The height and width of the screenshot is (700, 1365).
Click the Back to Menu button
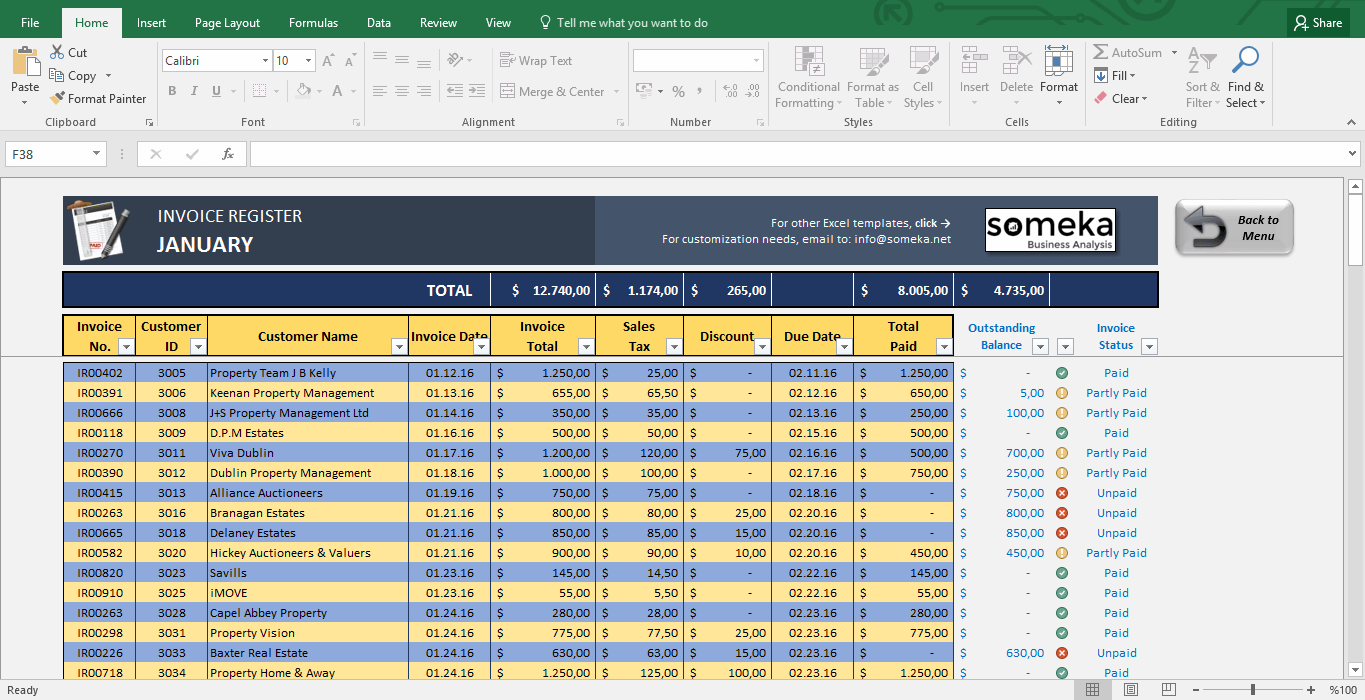coord(1233,227)
